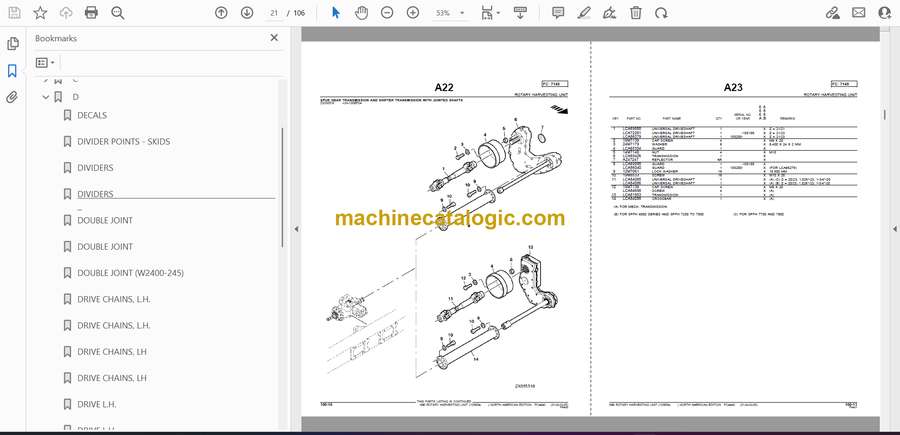Expand the right tools pane arrow
The width and height of the screenshot is (900, 435).
pos(894,229)
